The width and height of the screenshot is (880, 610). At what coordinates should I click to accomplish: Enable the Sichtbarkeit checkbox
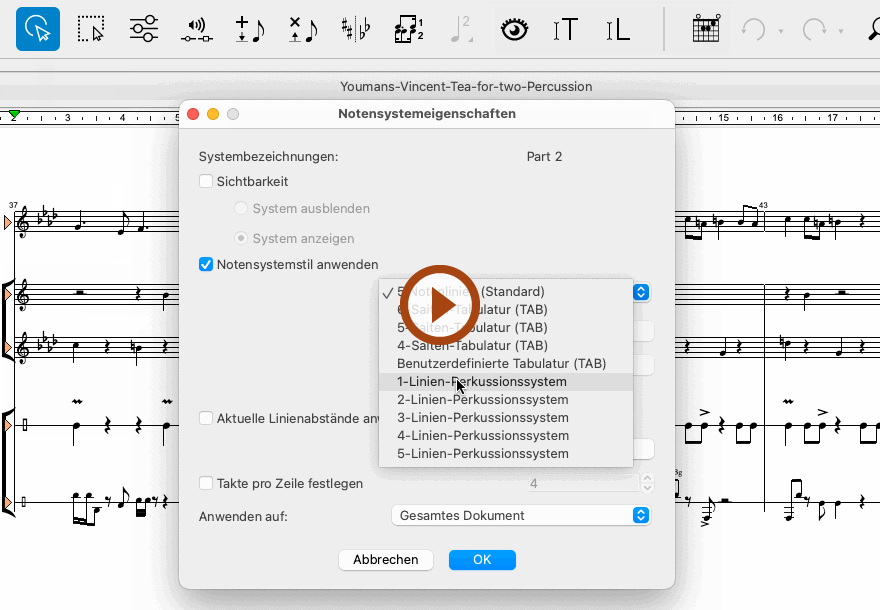coord(206,182)
